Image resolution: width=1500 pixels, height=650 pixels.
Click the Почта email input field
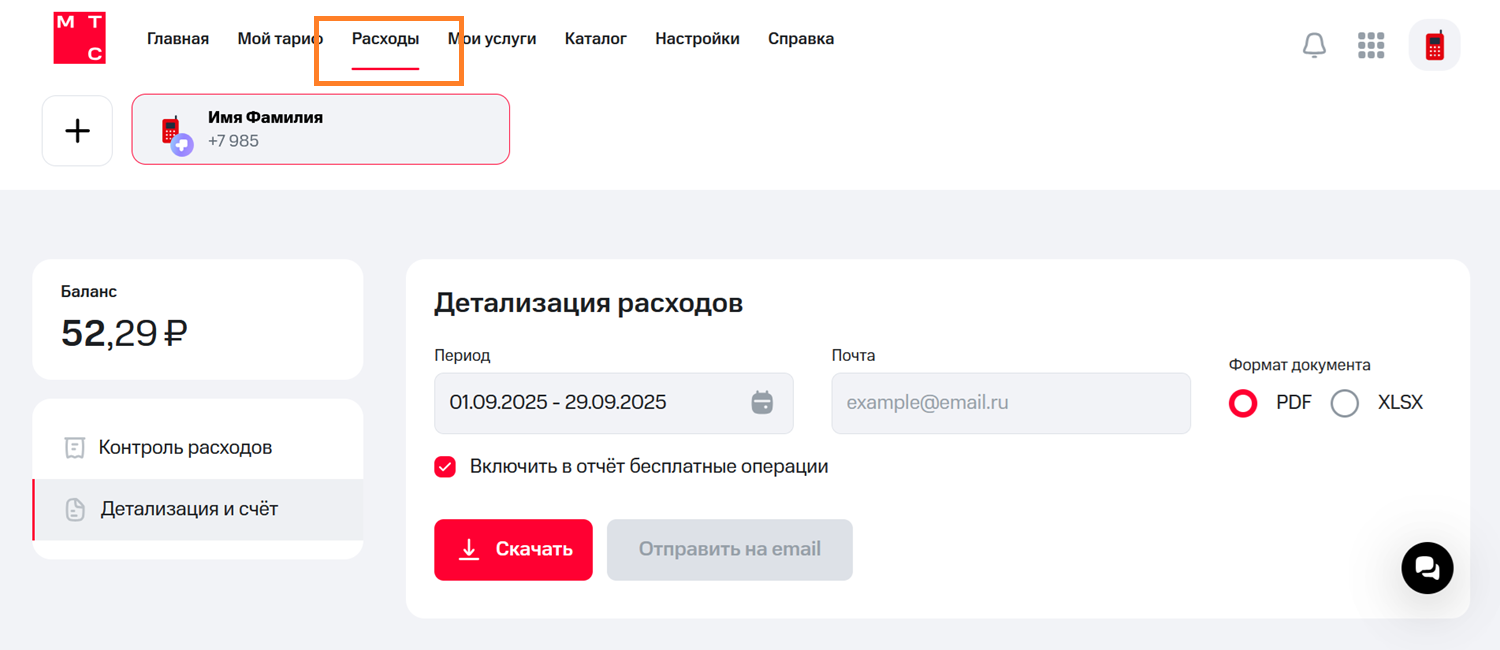point(1010,402)
